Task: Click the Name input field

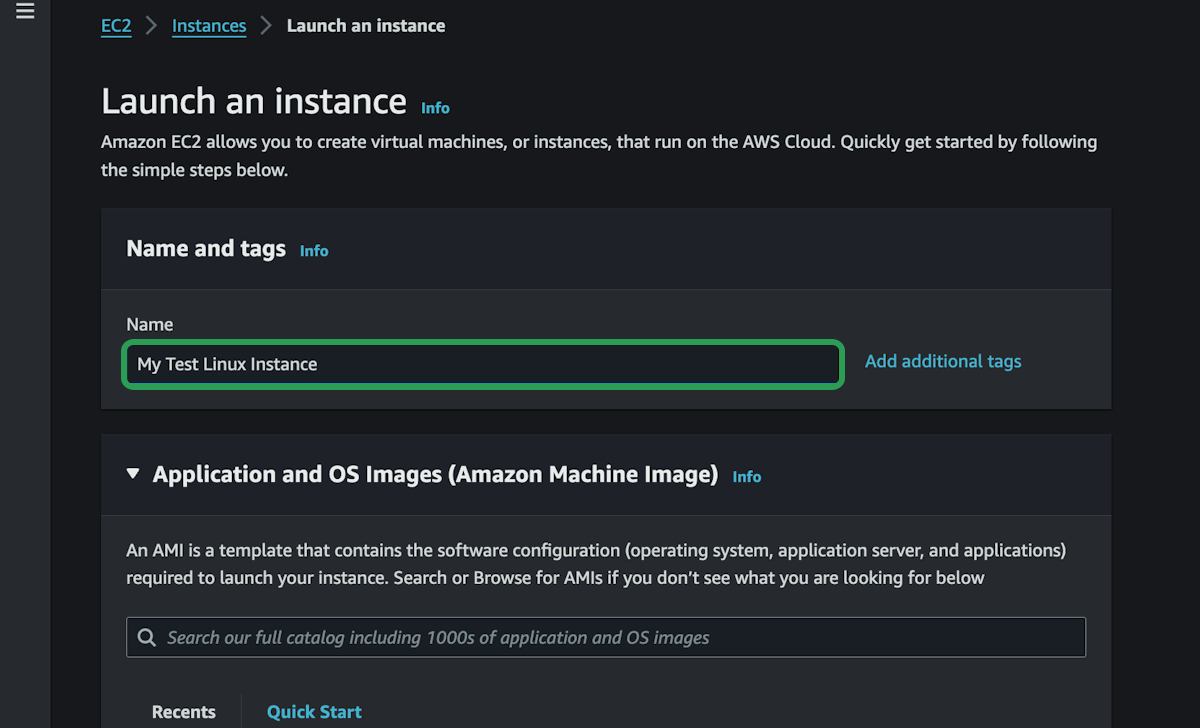Action: coord(482,364)
